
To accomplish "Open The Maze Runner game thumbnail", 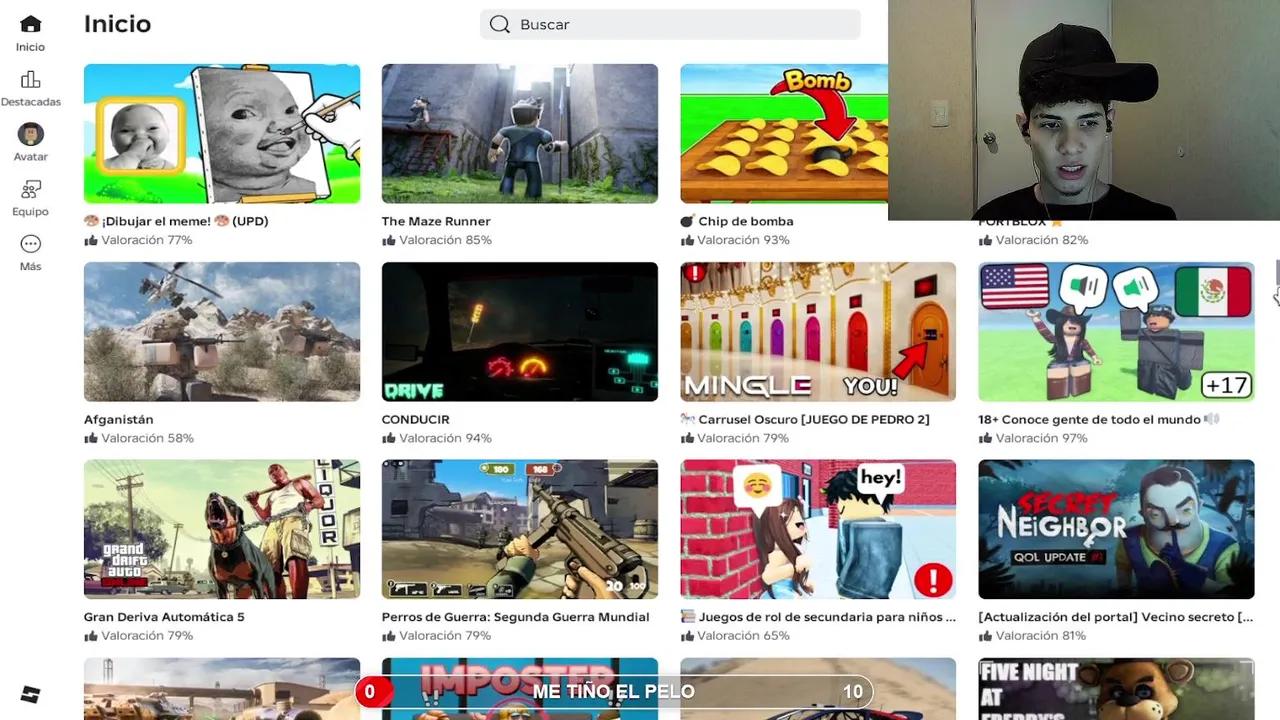I will (520, 133).
